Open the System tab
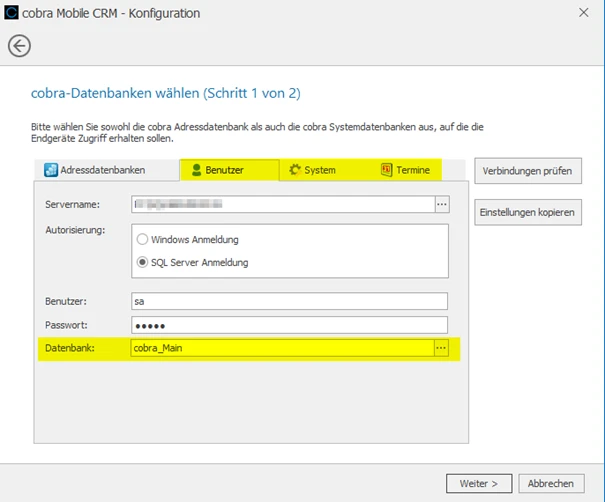The width and height of the screenshot is (605, 502). (x=313, y=170)
